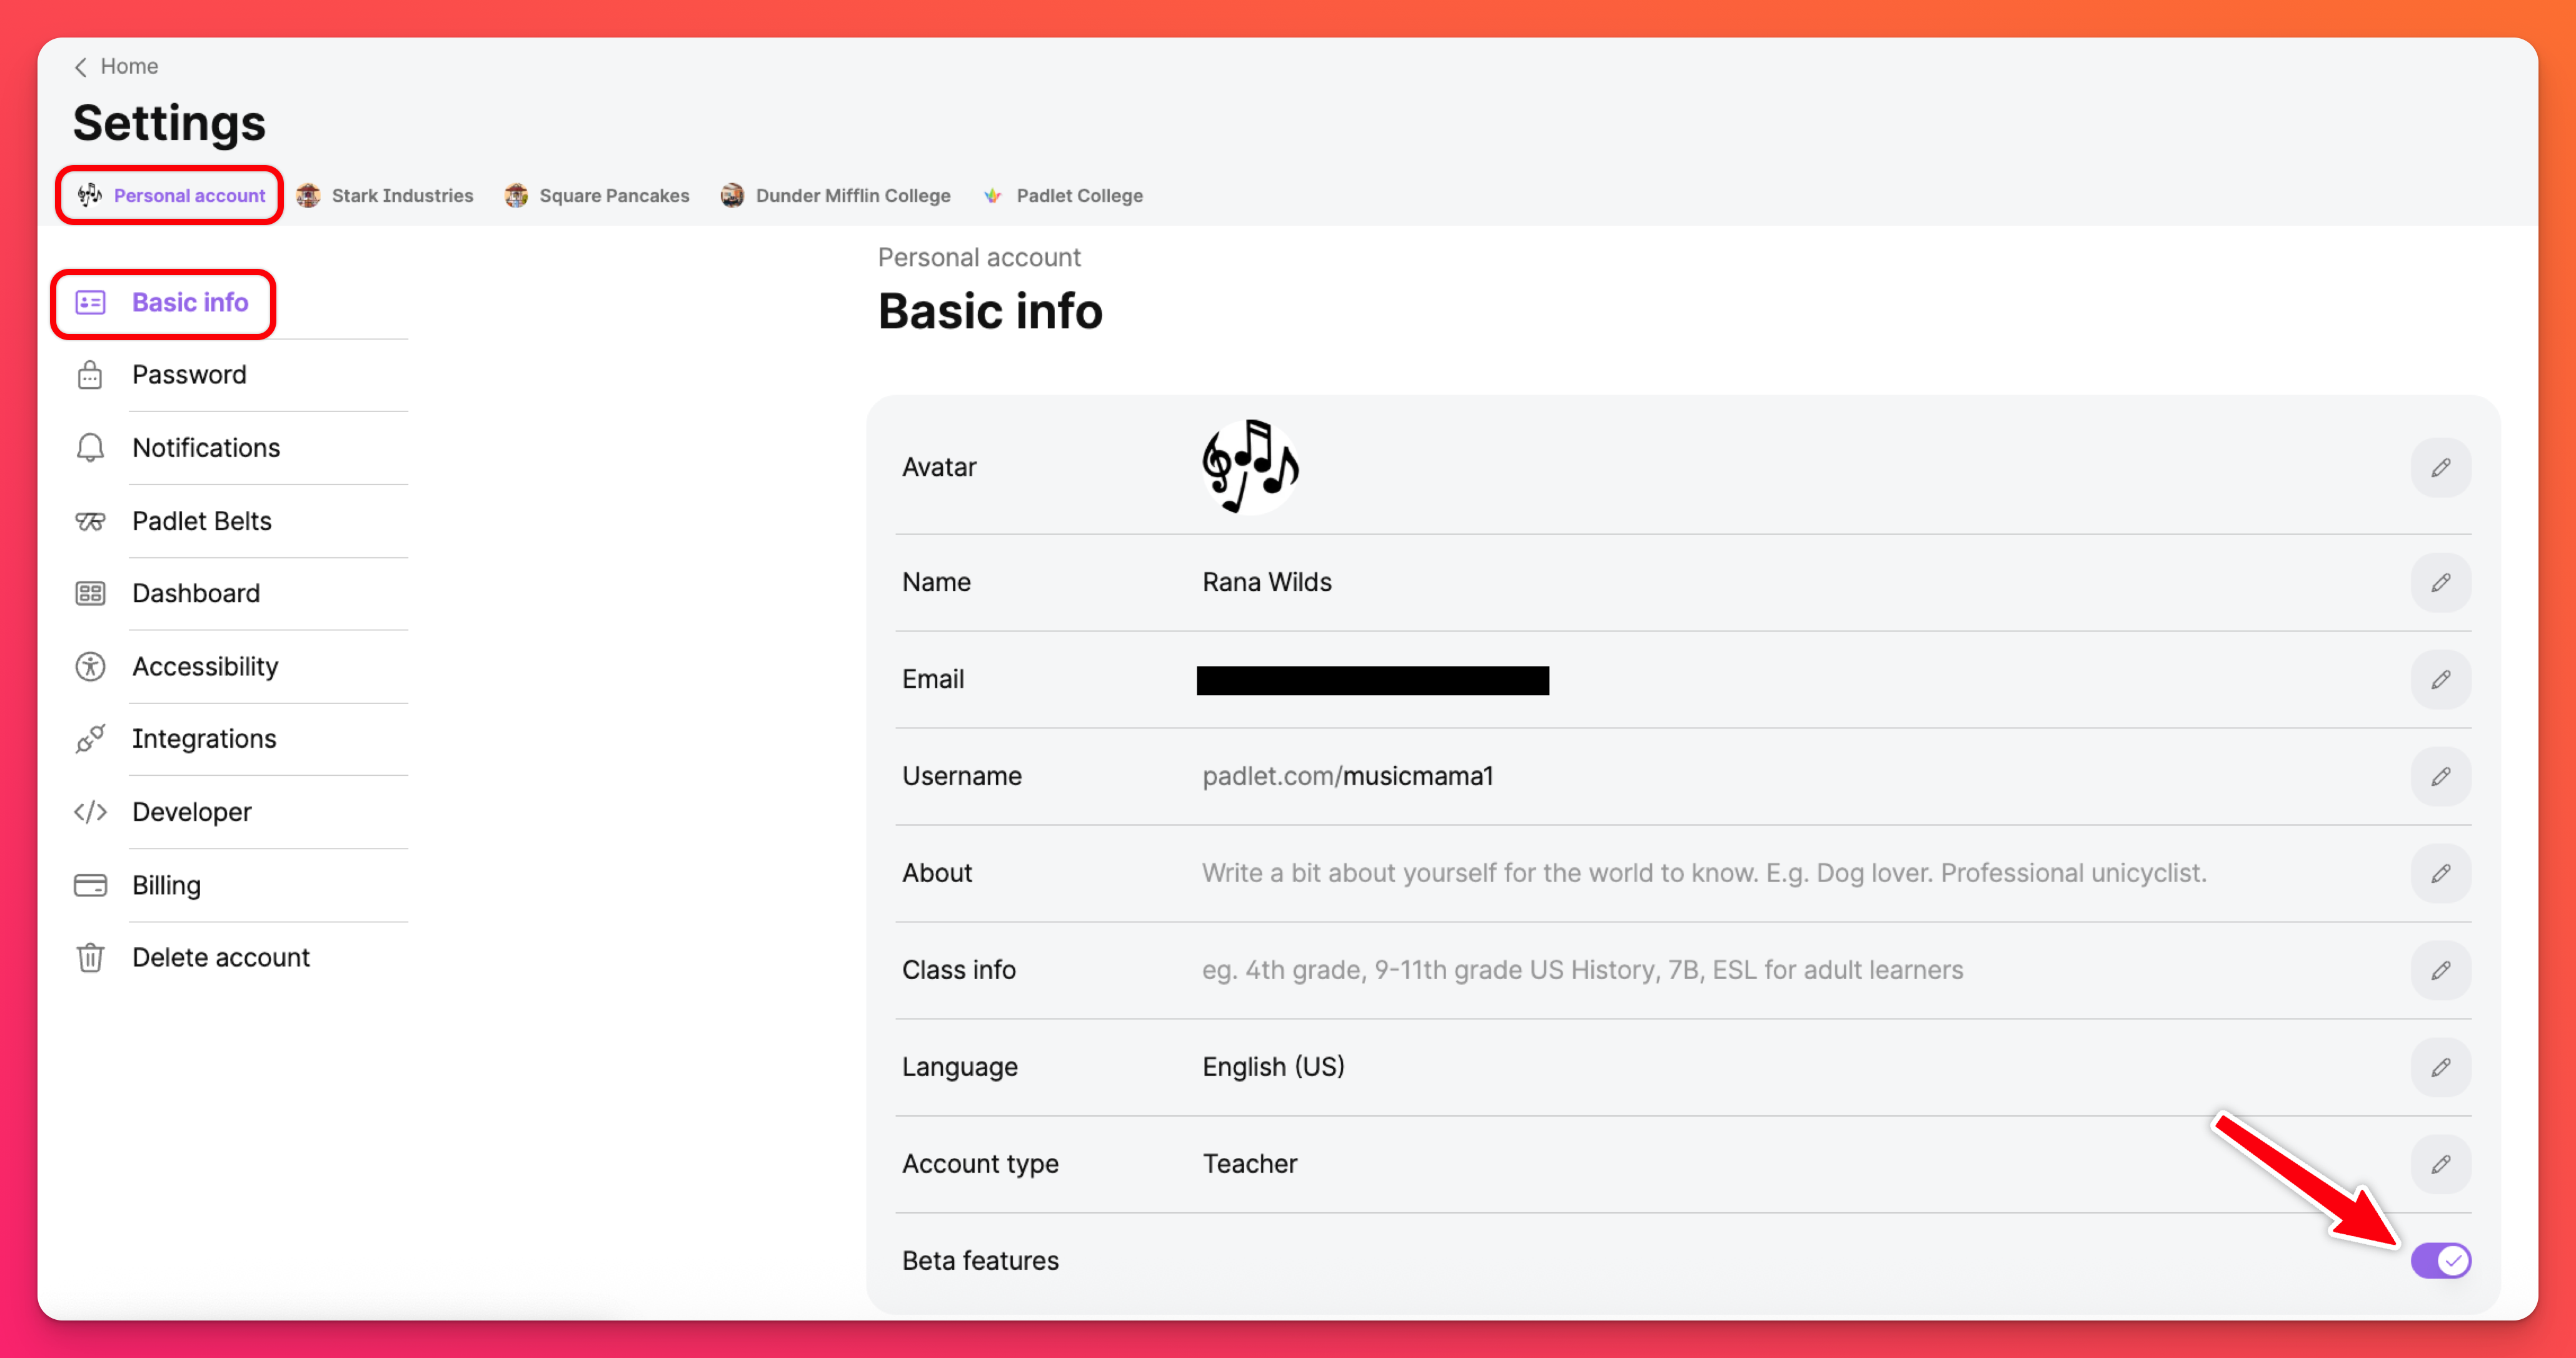The width and height of the screenshot is (2576, 1358).
Task: Select Delete account in sidebar
Action: [220, 957]
